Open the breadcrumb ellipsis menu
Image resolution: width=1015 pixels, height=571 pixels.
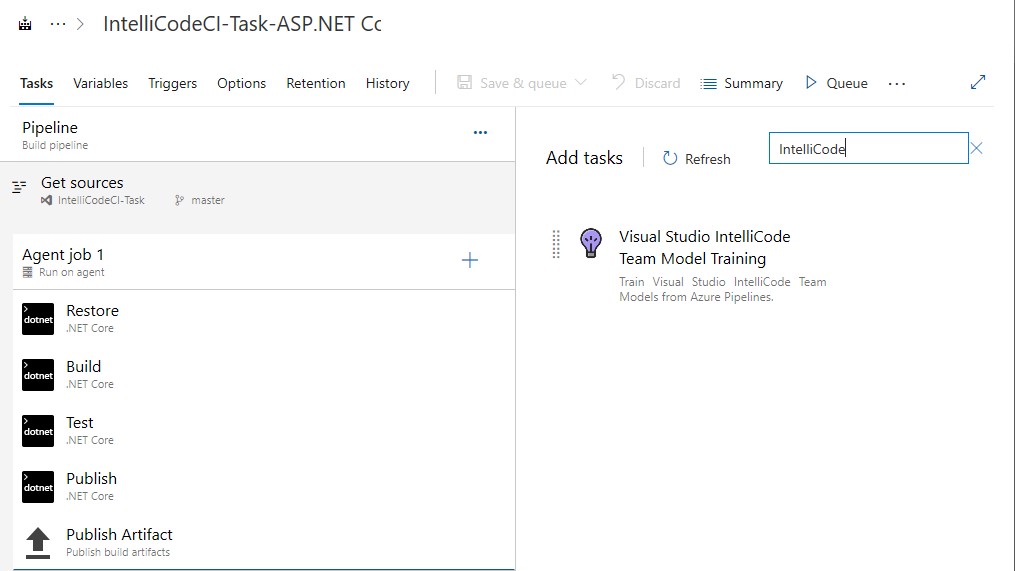58,24
